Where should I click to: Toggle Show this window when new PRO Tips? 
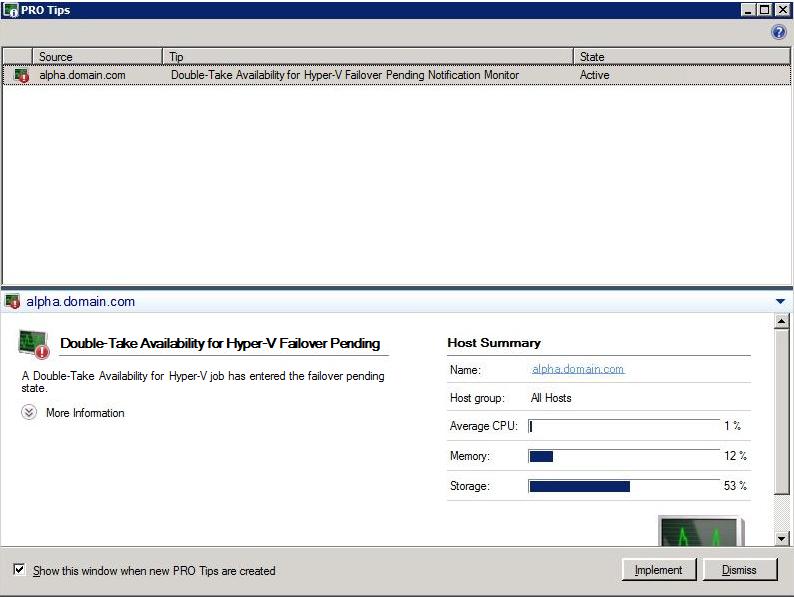click(19, 570)
